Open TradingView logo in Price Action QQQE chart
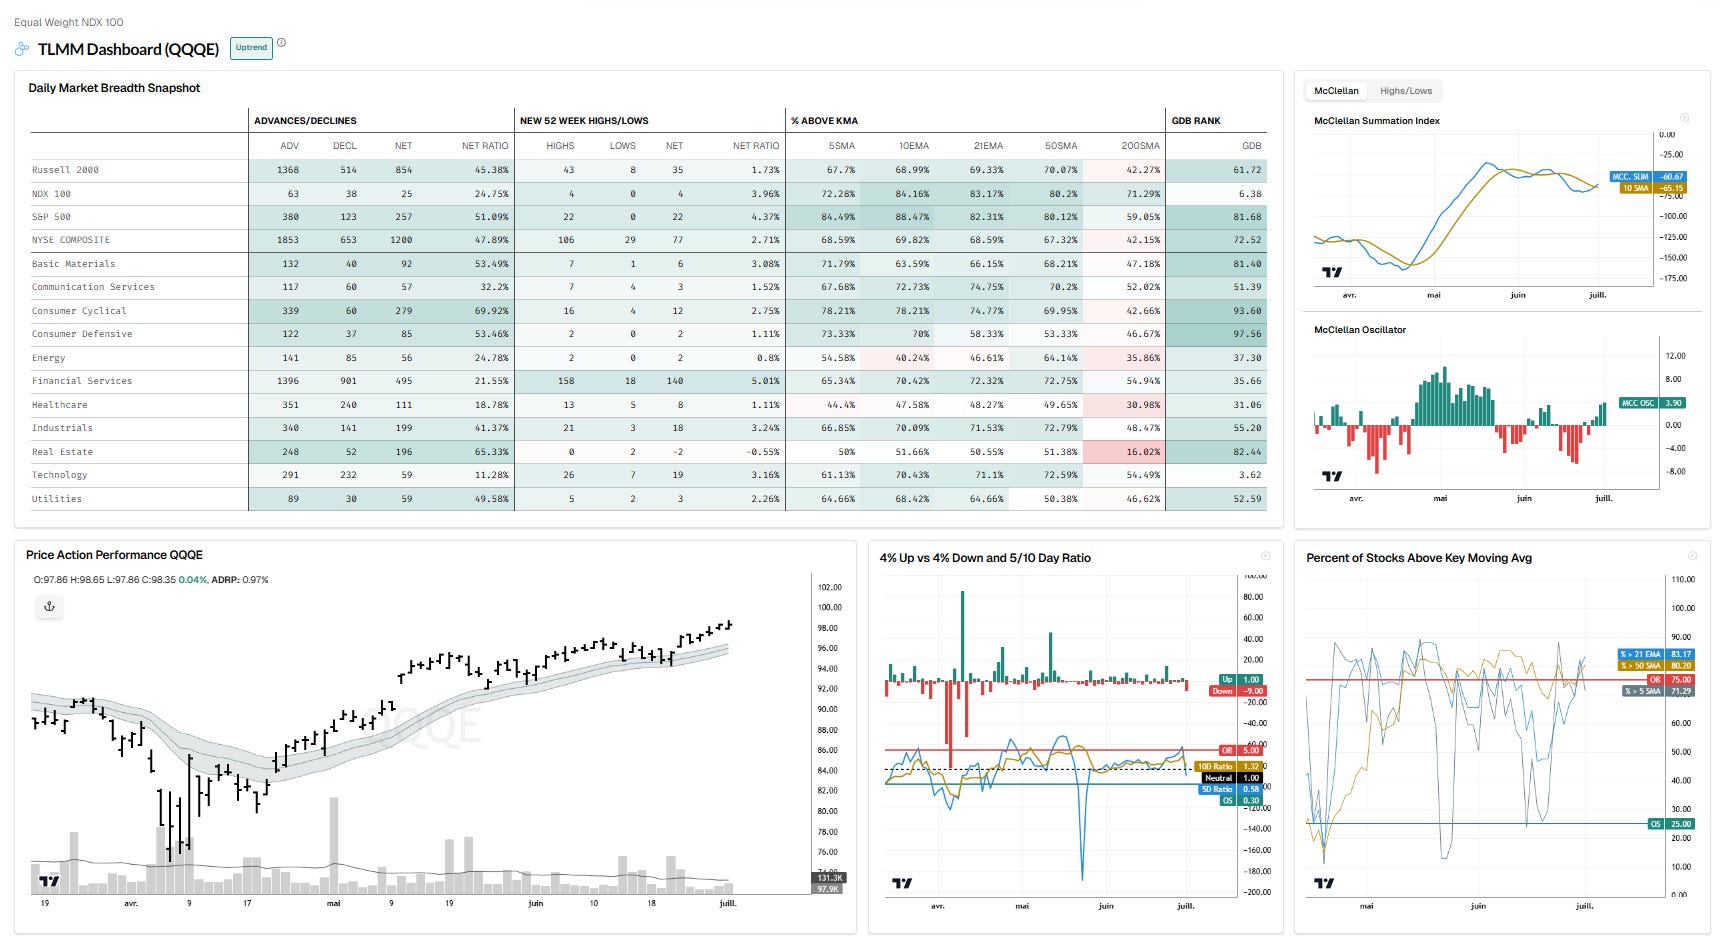The image size is (1724, 939). click(x=49, y=881)
